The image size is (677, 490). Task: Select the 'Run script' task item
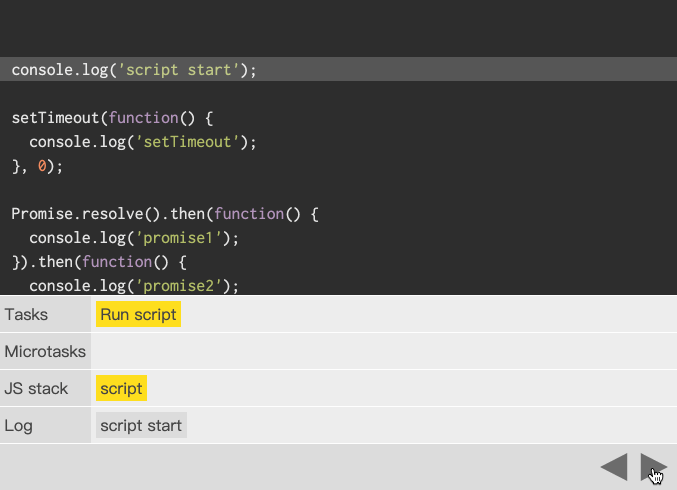[138, 314]
